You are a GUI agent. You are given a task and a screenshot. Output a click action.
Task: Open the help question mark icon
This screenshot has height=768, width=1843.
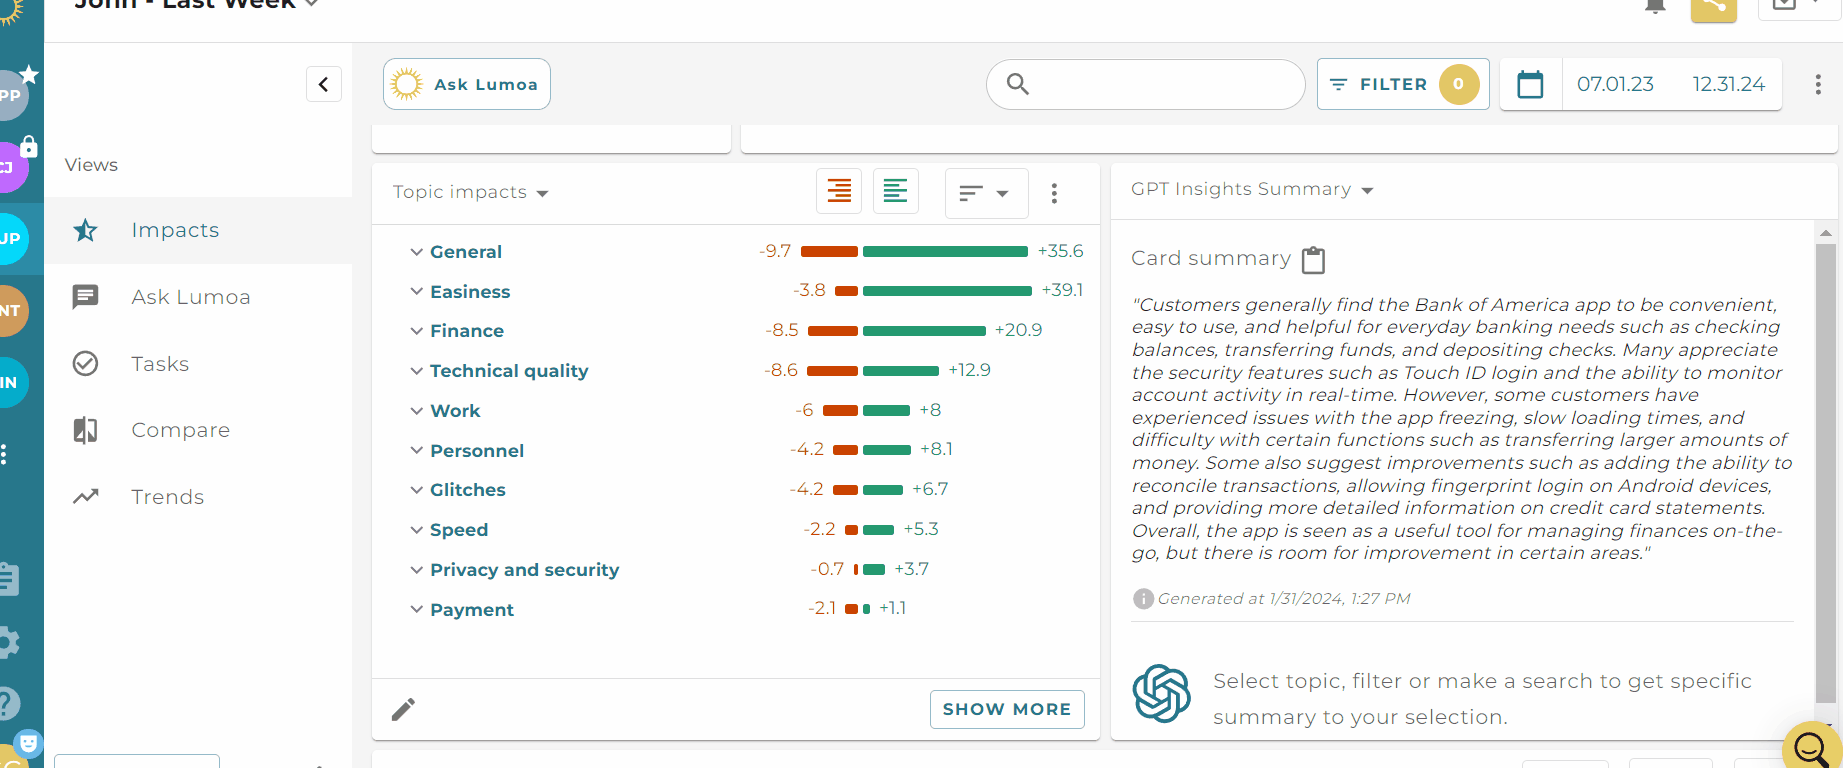click(8, 704)
